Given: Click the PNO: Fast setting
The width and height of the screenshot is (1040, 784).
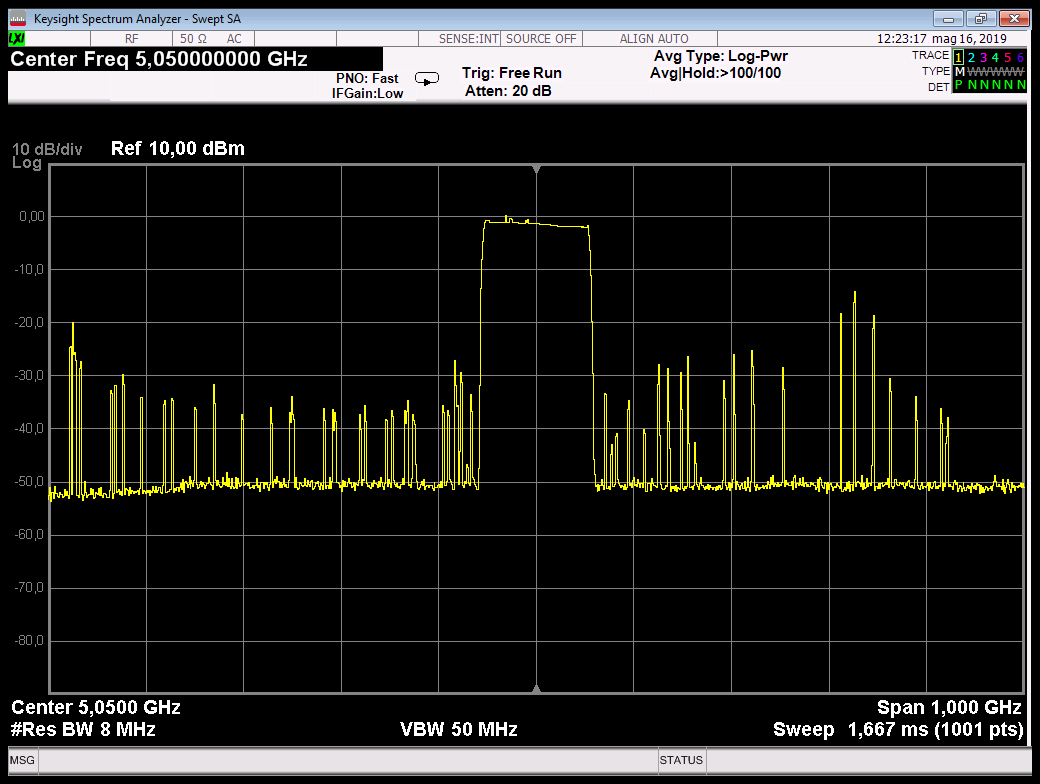Looking at the screenshot, I should 367,78.
